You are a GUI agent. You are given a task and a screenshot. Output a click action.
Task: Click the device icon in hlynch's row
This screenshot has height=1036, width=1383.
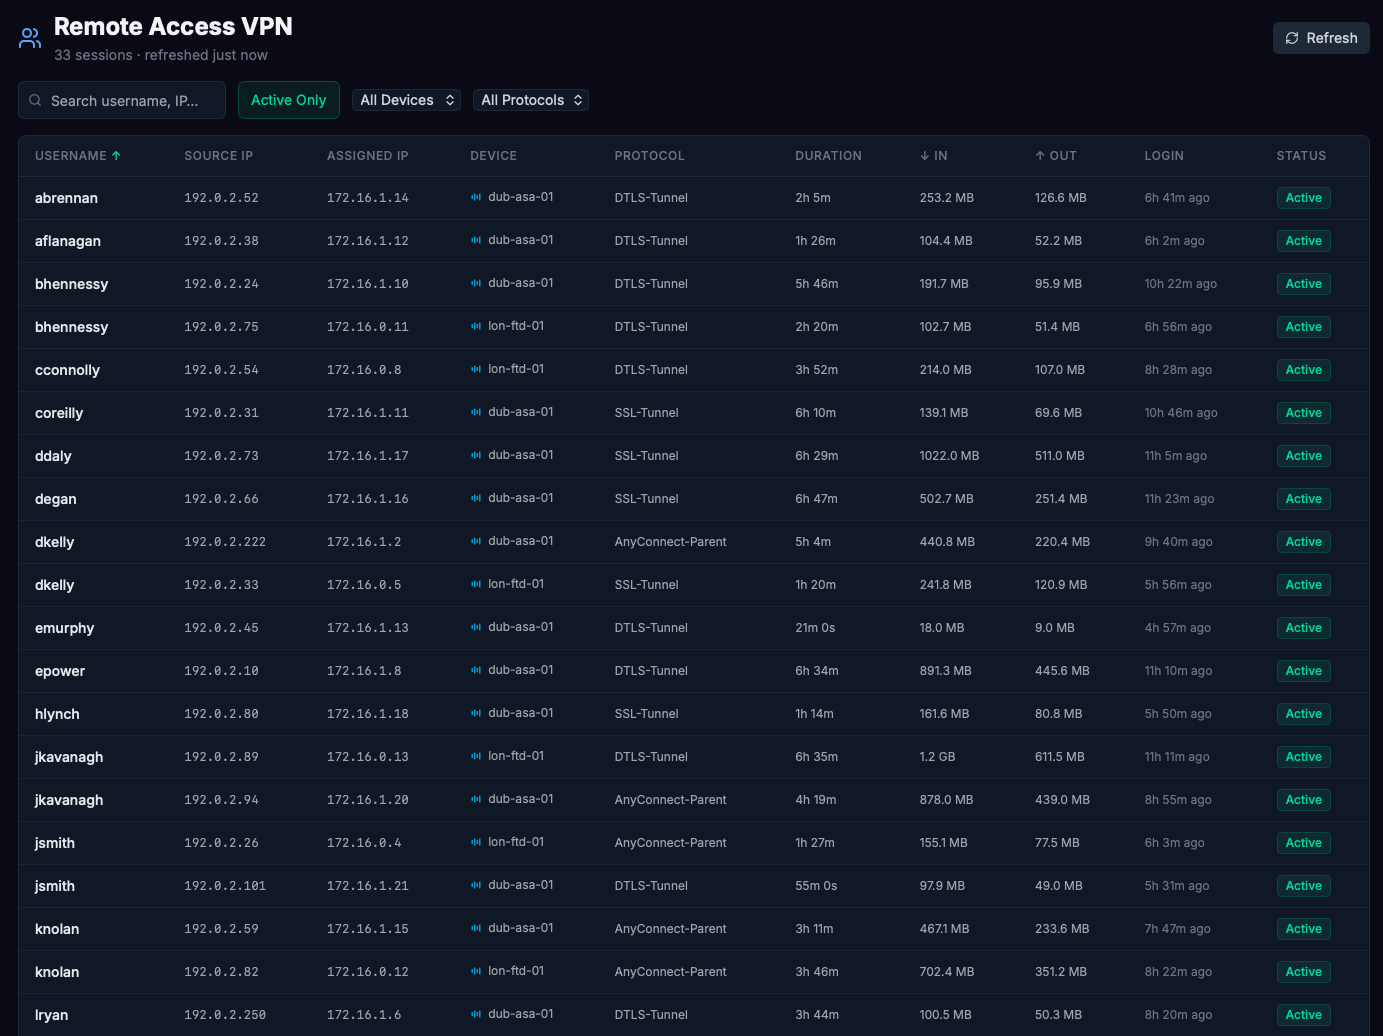(476, 713)
